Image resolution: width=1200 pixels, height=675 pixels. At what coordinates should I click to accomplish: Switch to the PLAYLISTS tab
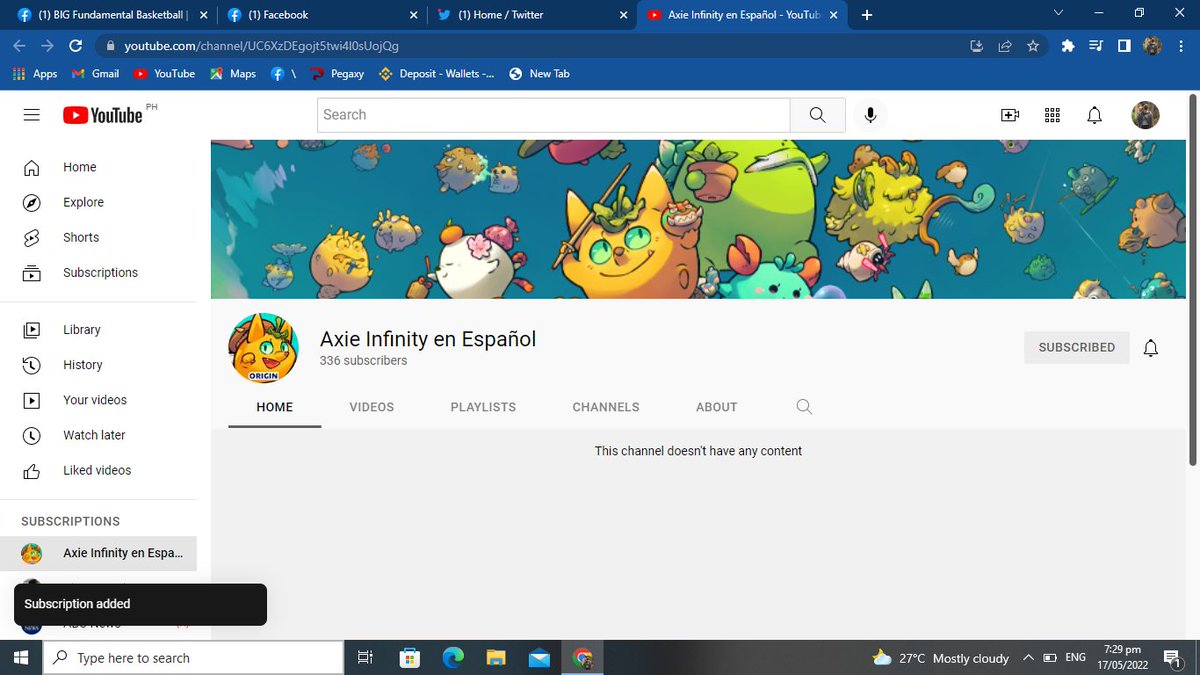[x=483, y=407]
